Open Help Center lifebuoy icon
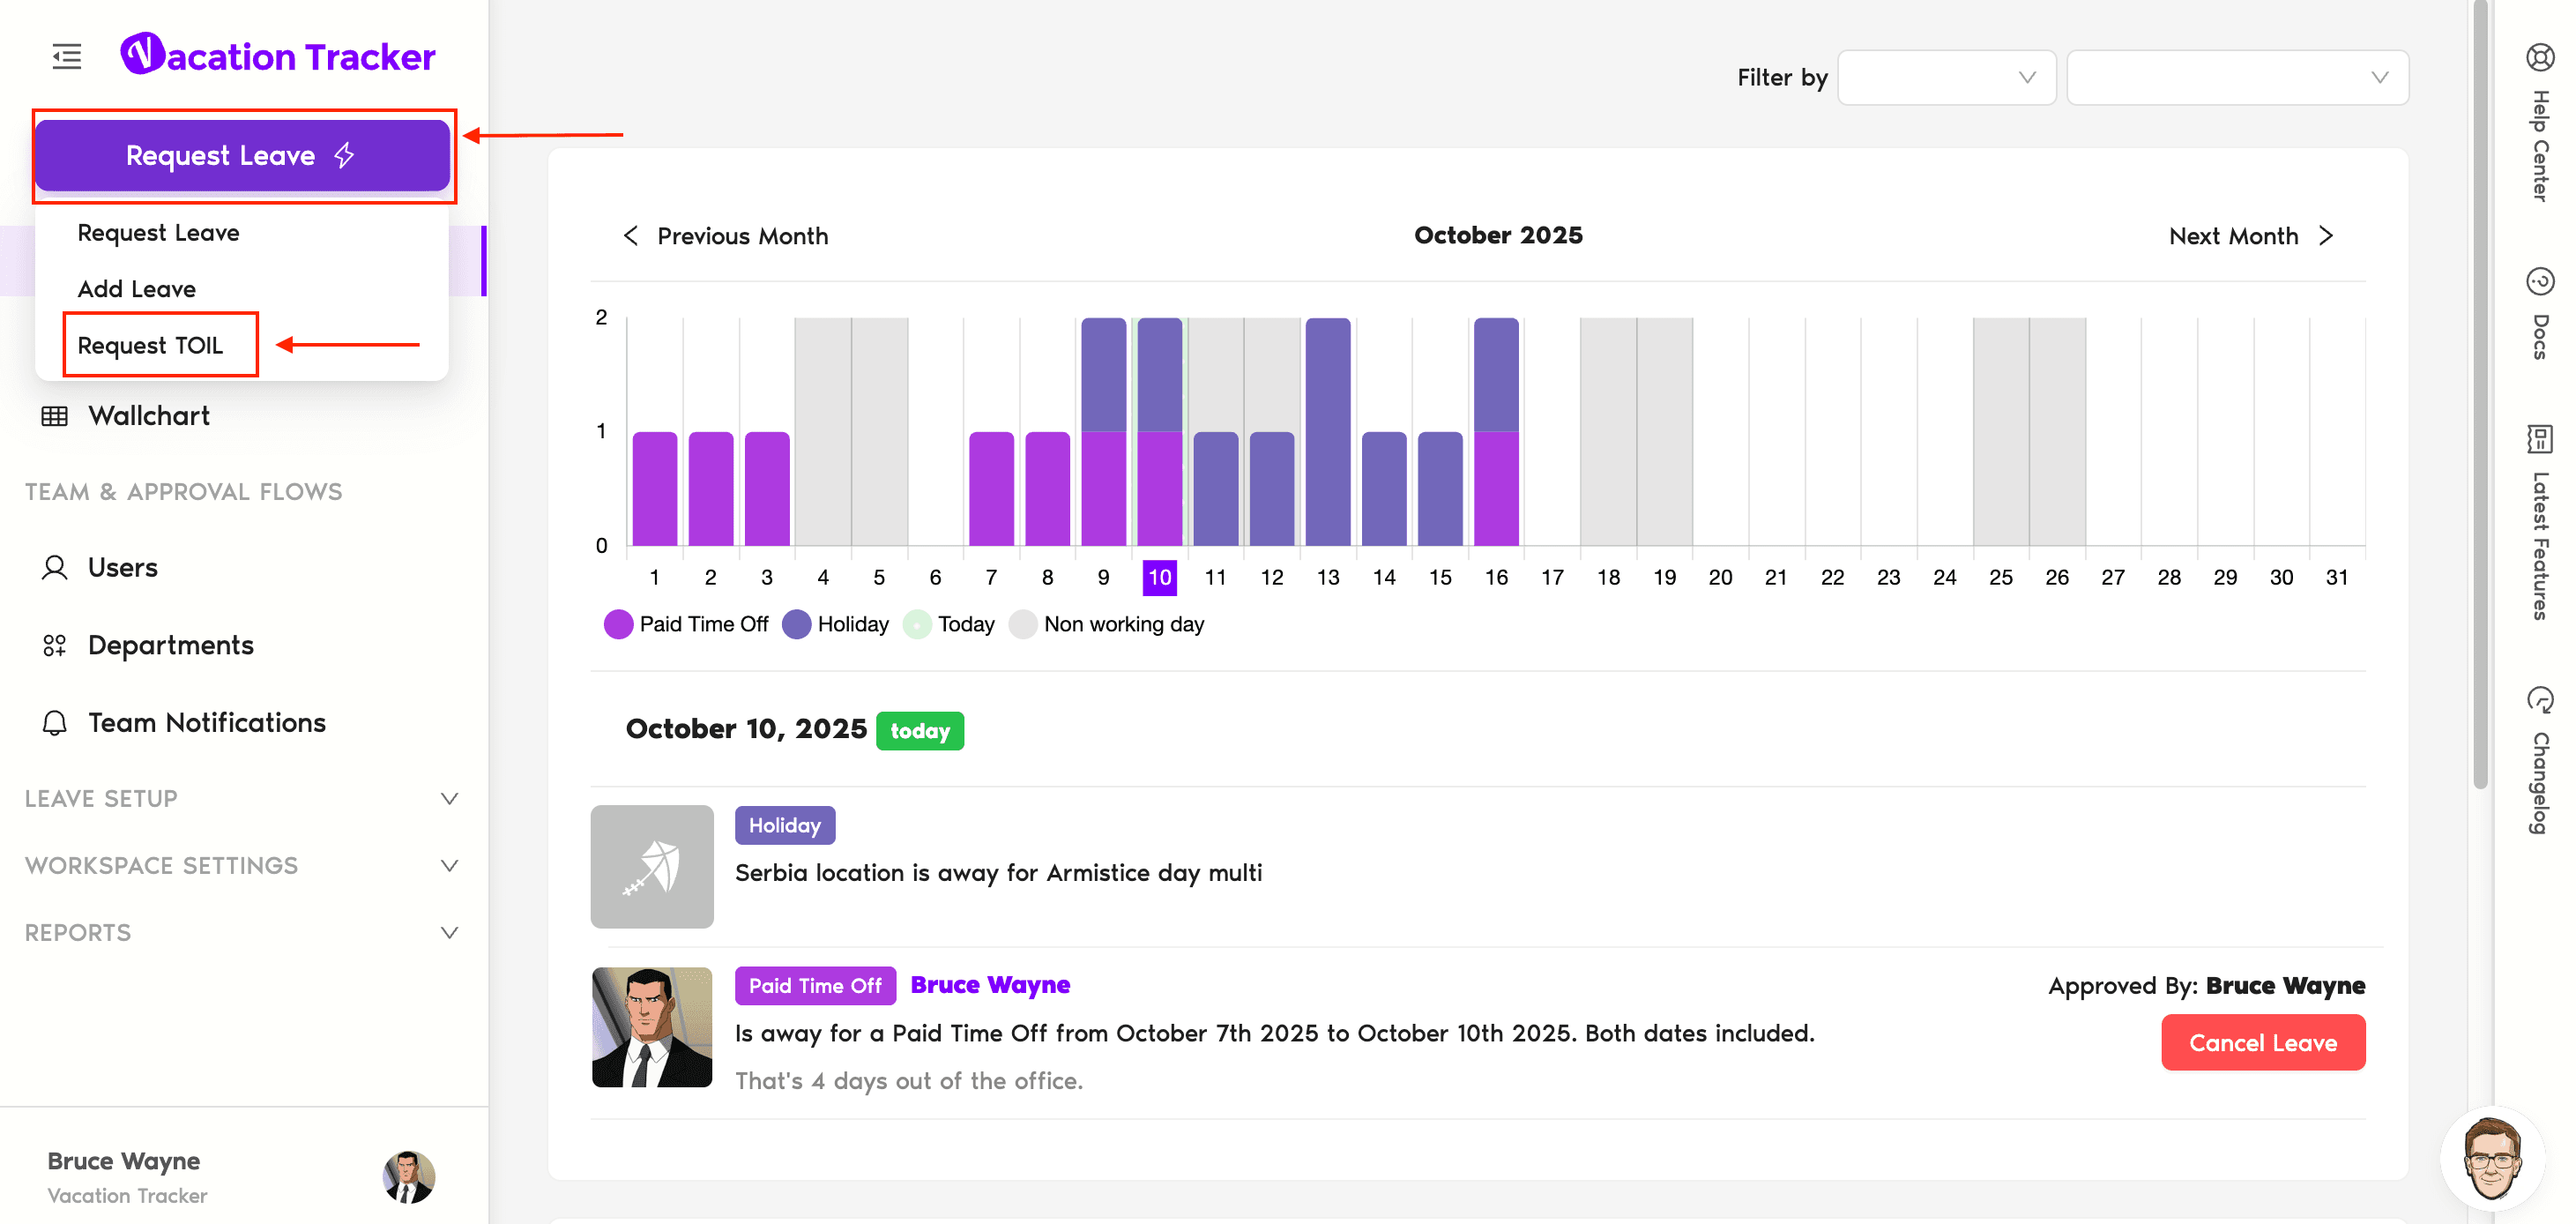 (x=2539, y=57)
